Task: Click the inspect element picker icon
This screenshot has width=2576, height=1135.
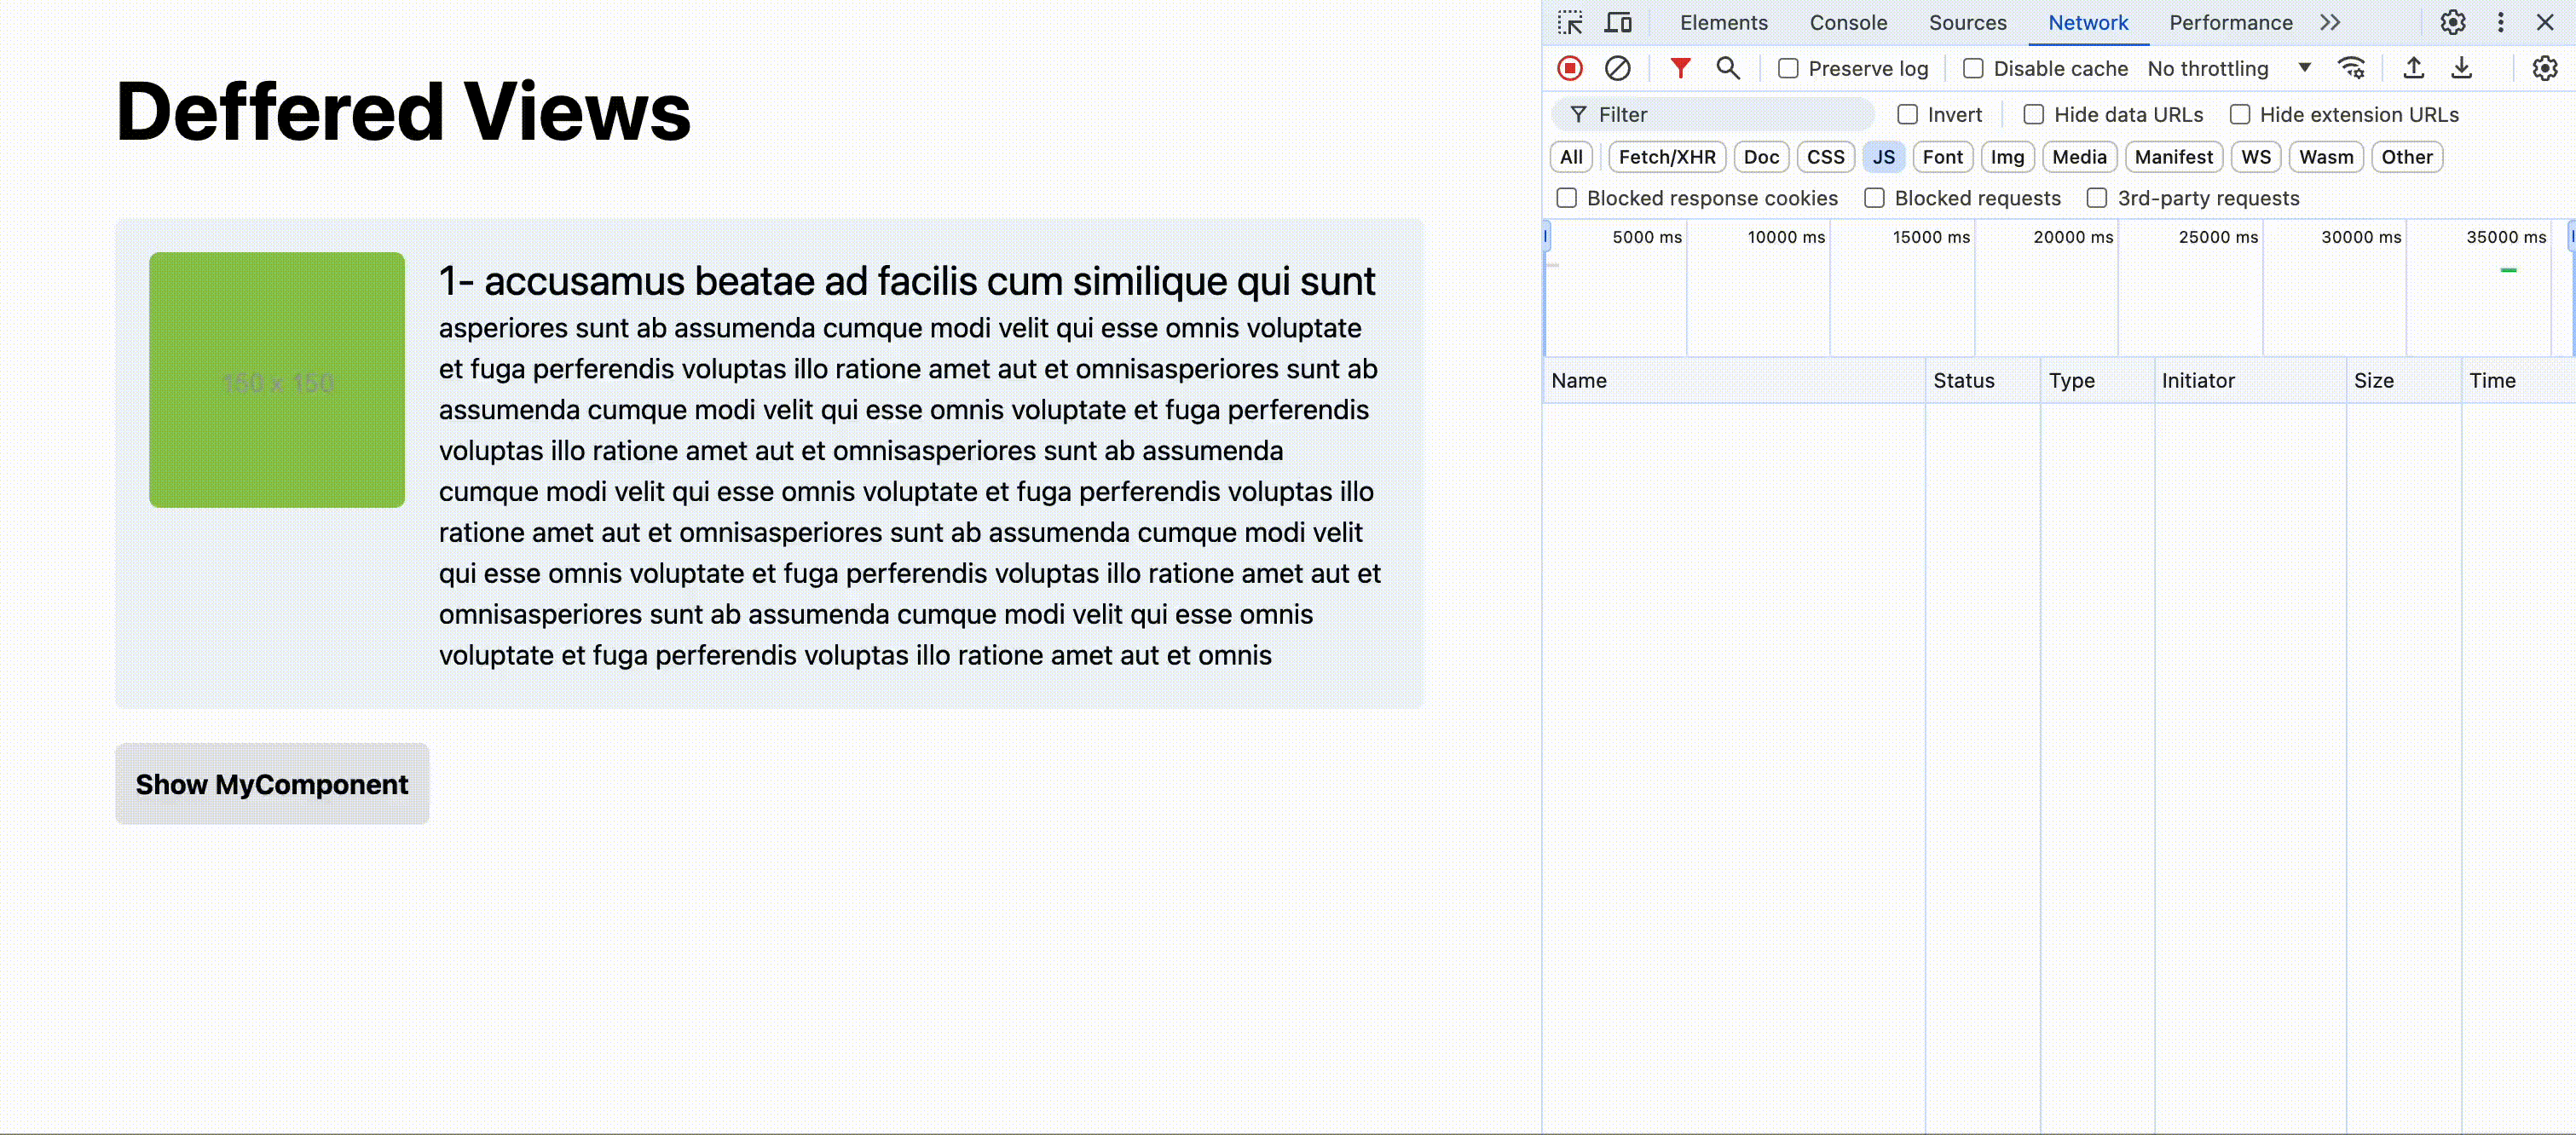Action: tap(1570, 22)
